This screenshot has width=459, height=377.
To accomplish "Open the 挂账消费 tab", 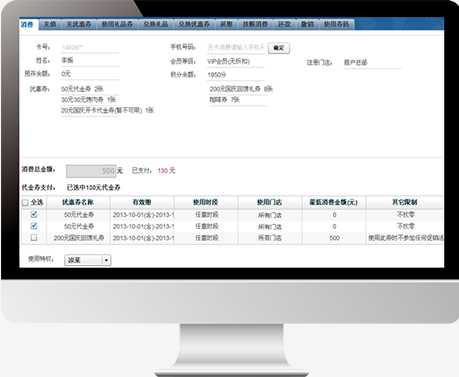I will (x=255, y=24).
